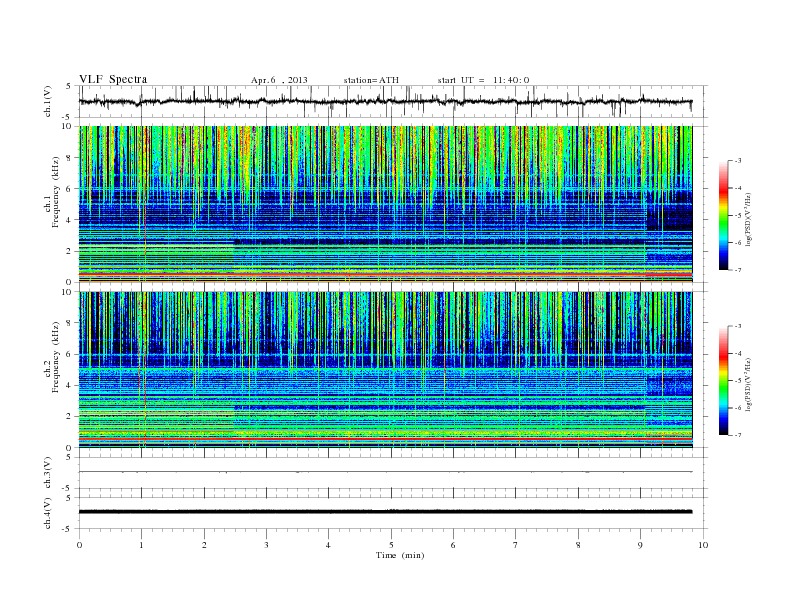The width and height of the screenshot is (792, 612).
Task: Click the ch.3 voltage trace panel
Action: tap(392, 473)
